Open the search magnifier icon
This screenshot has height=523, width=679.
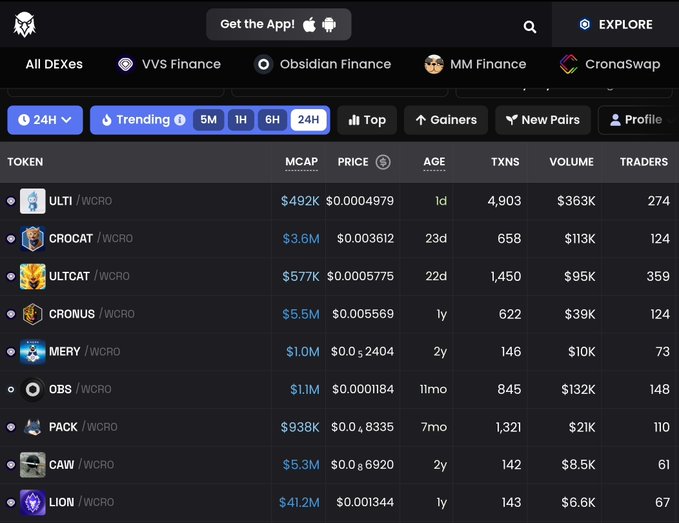(x=530, y=27)
